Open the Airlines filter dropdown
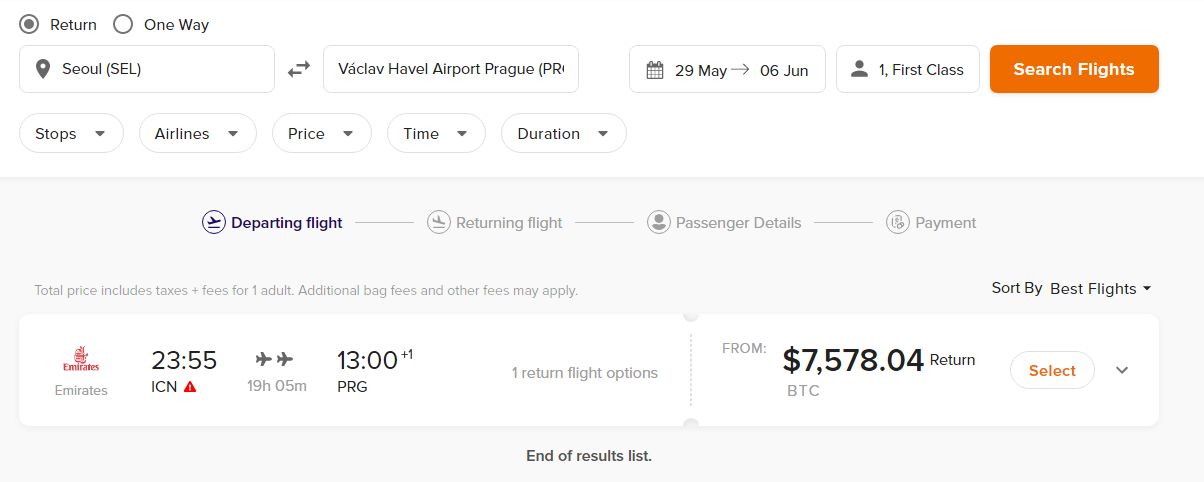Viewport: 1204px width, 482px height. click(197, 133)
